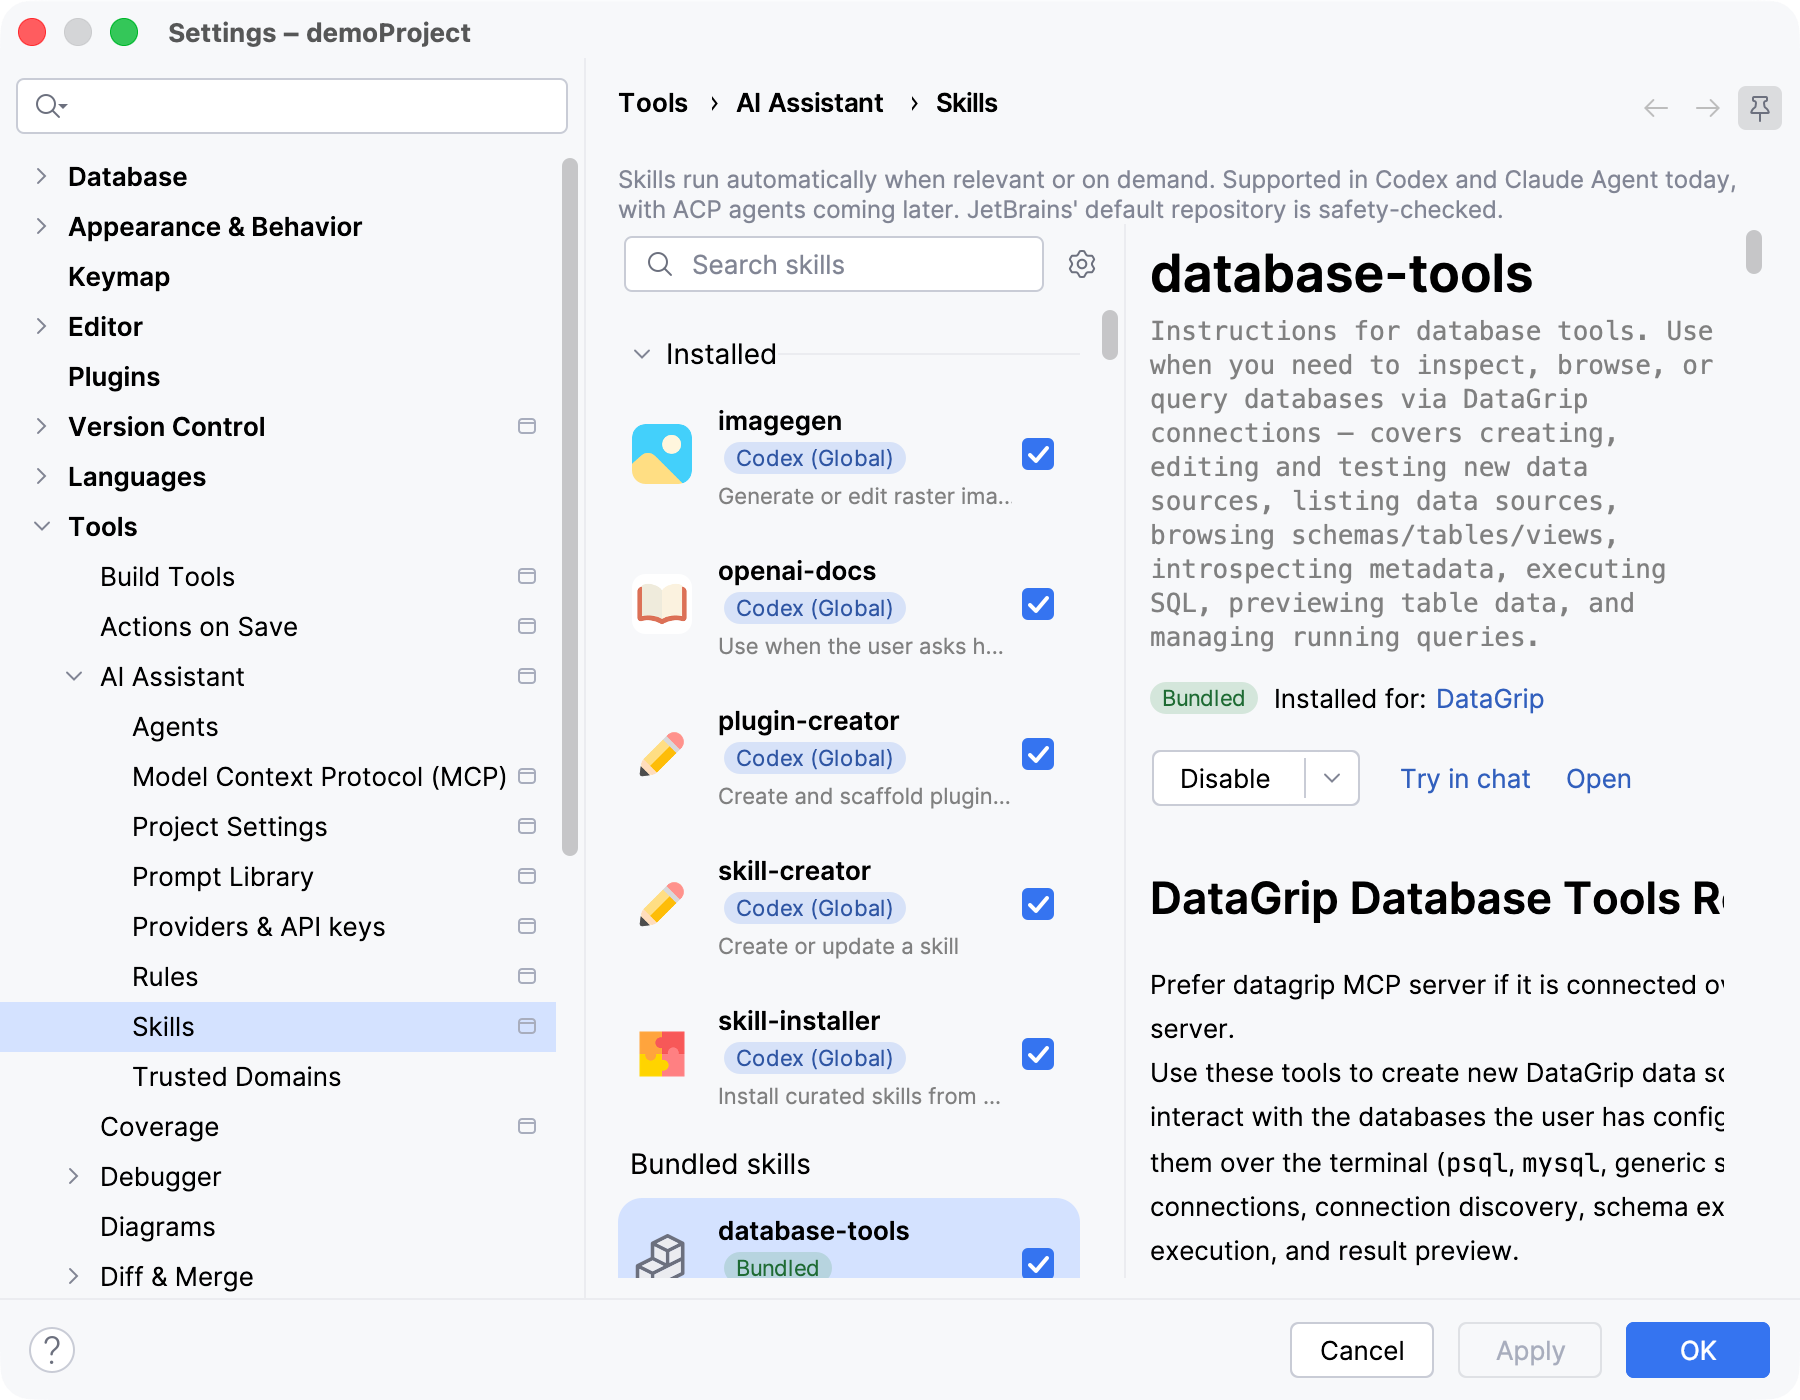This screenshot has height=1400, width=1800.
Task: Expand the Languages node
Action: pos(41,476)
